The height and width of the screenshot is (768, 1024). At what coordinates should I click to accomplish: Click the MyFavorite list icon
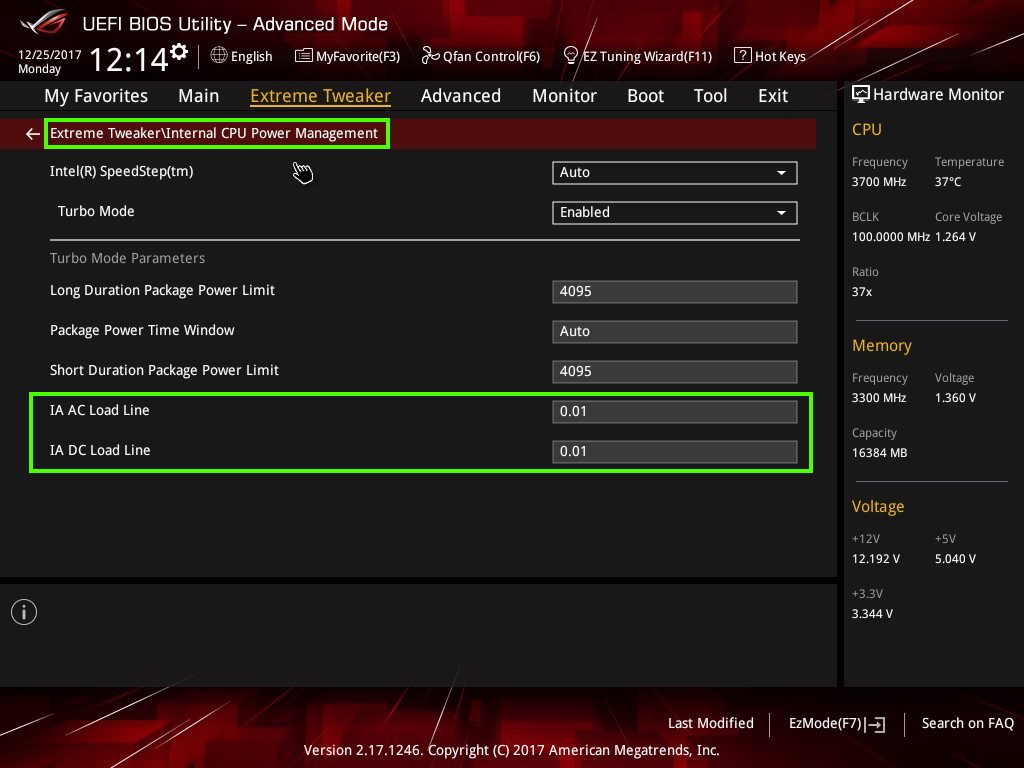(x=304, y=56)
